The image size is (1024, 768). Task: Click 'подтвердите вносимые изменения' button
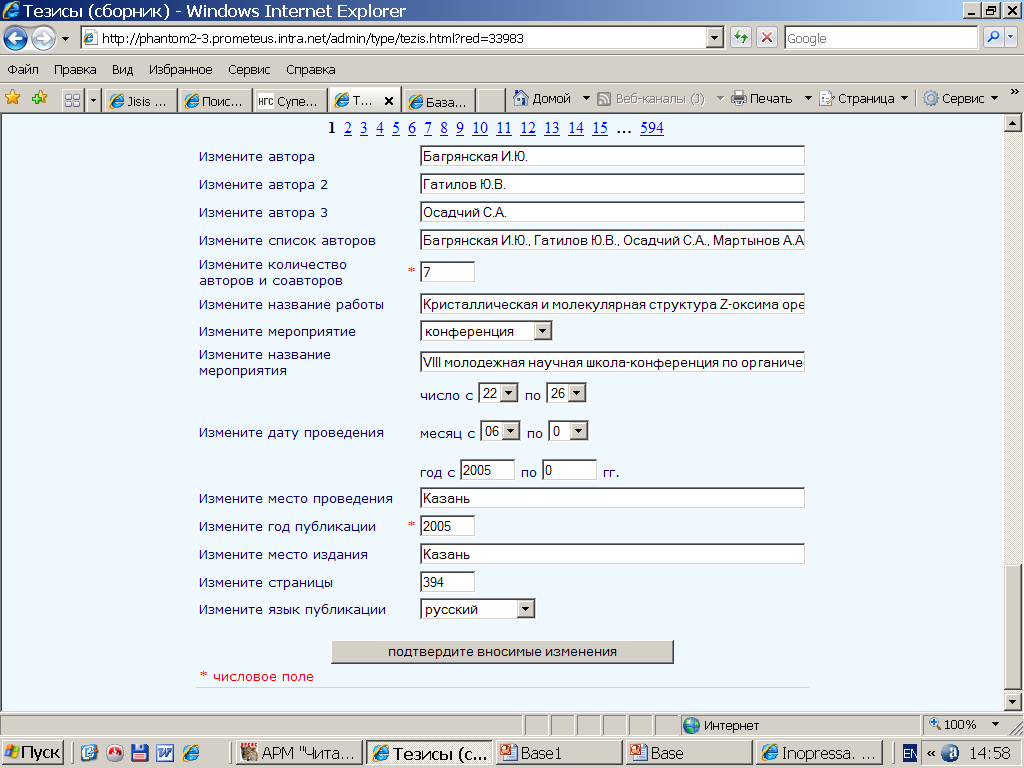502,652
